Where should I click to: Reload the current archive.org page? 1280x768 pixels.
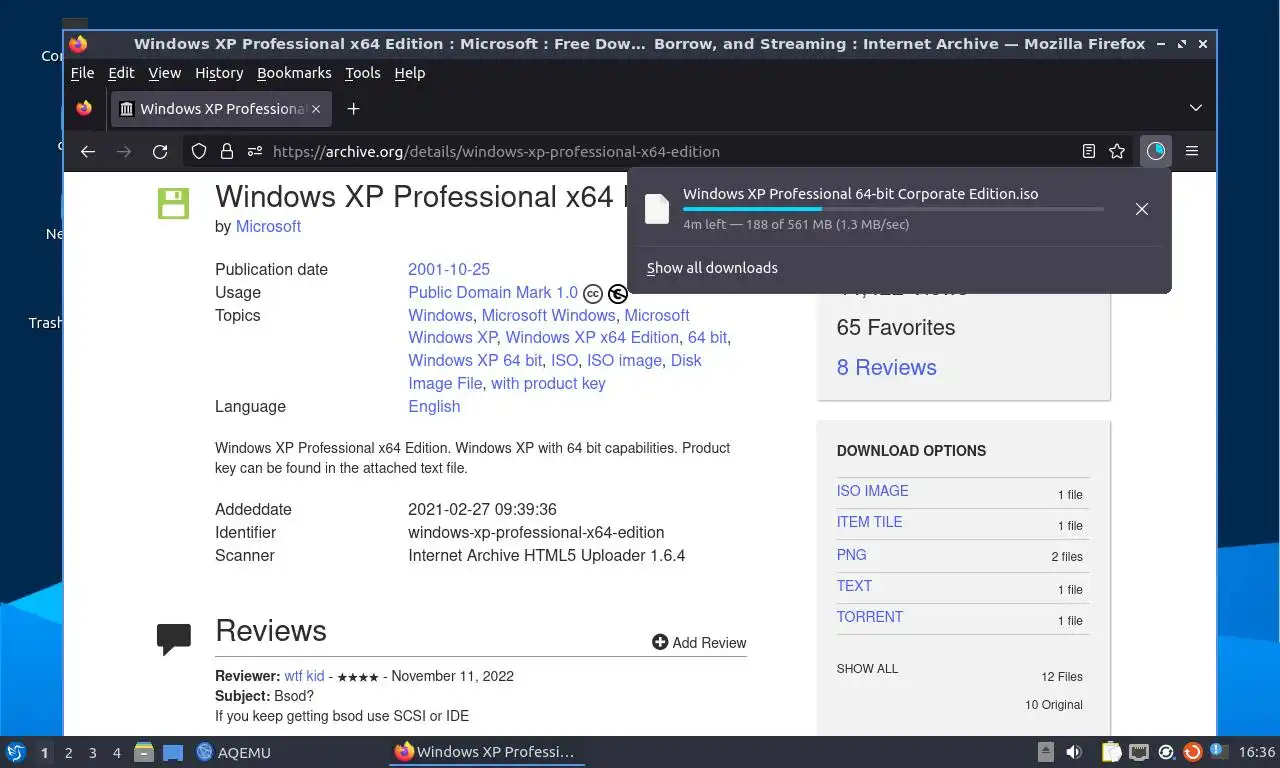tap(160, 151)
